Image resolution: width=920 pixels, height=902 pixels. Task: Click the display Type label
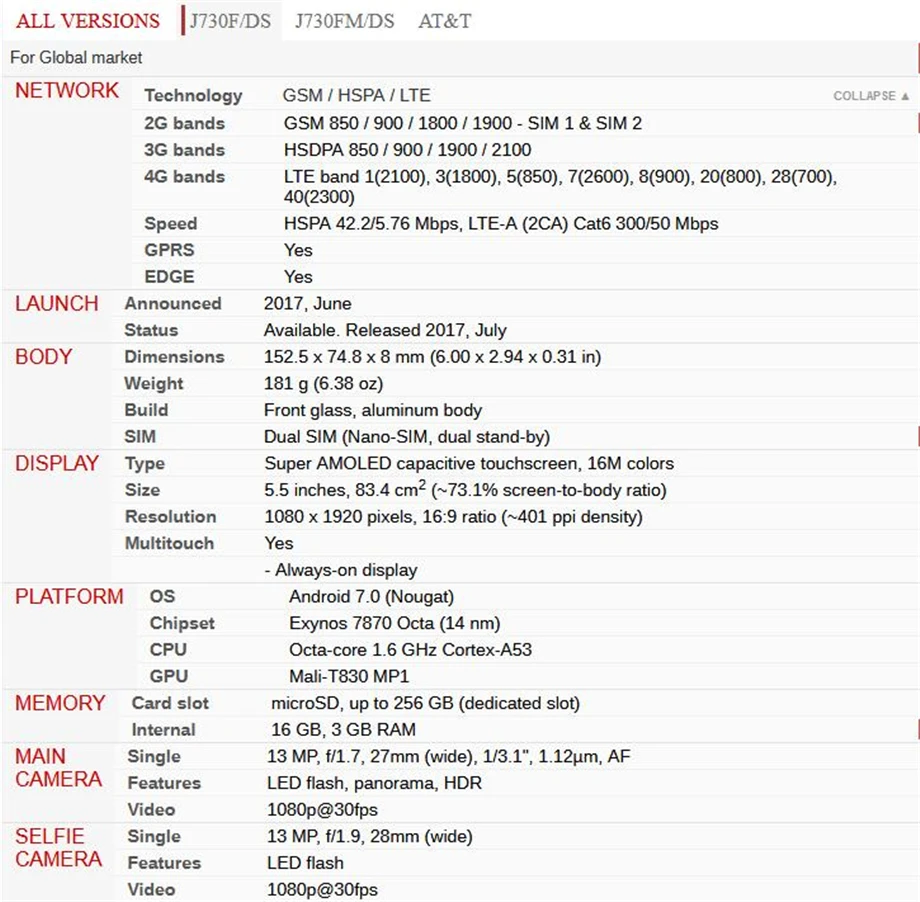click(x=144, y=464)
